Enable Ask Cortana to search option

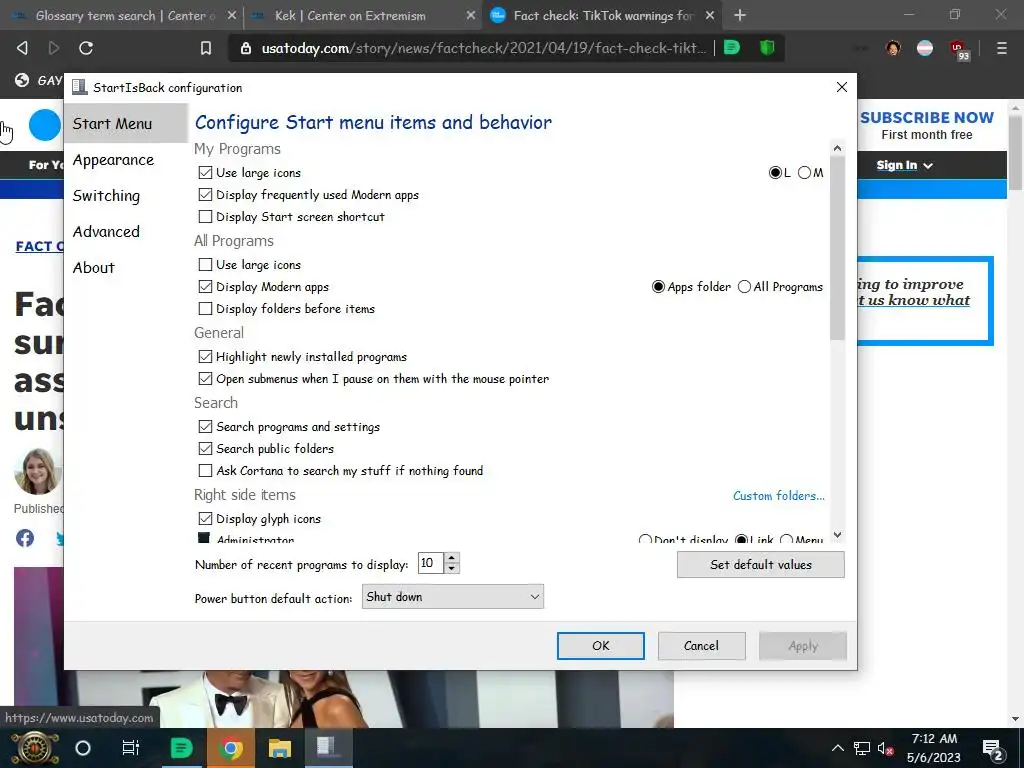click(x=205, y=470)
